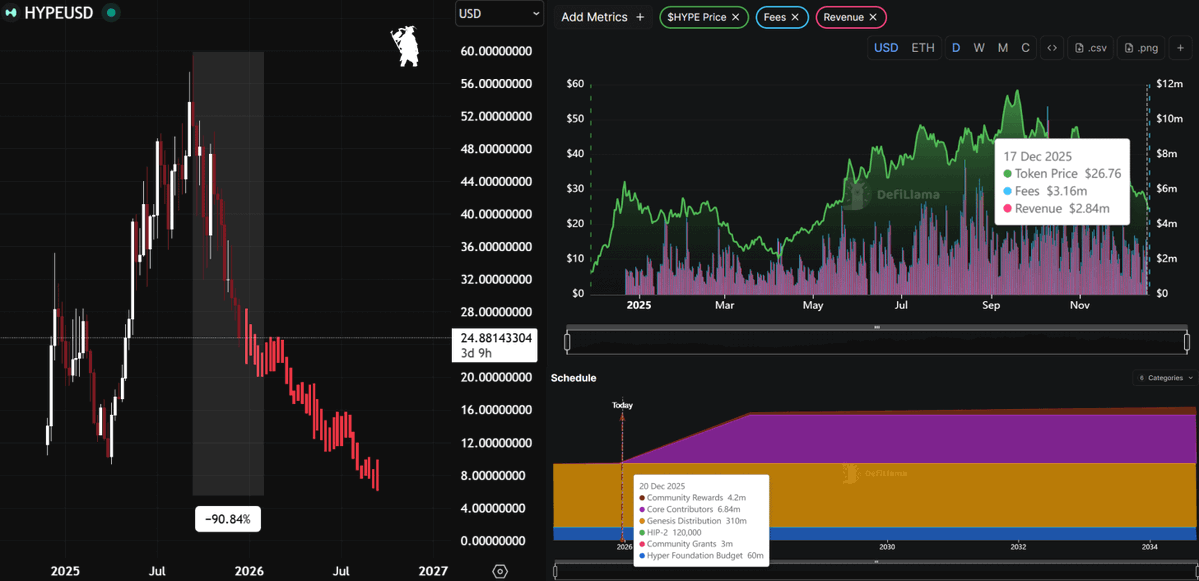This screenshot has width=1199, height=581.
Task: Click the current price label 24.88143304
Action: click(497, 336)
